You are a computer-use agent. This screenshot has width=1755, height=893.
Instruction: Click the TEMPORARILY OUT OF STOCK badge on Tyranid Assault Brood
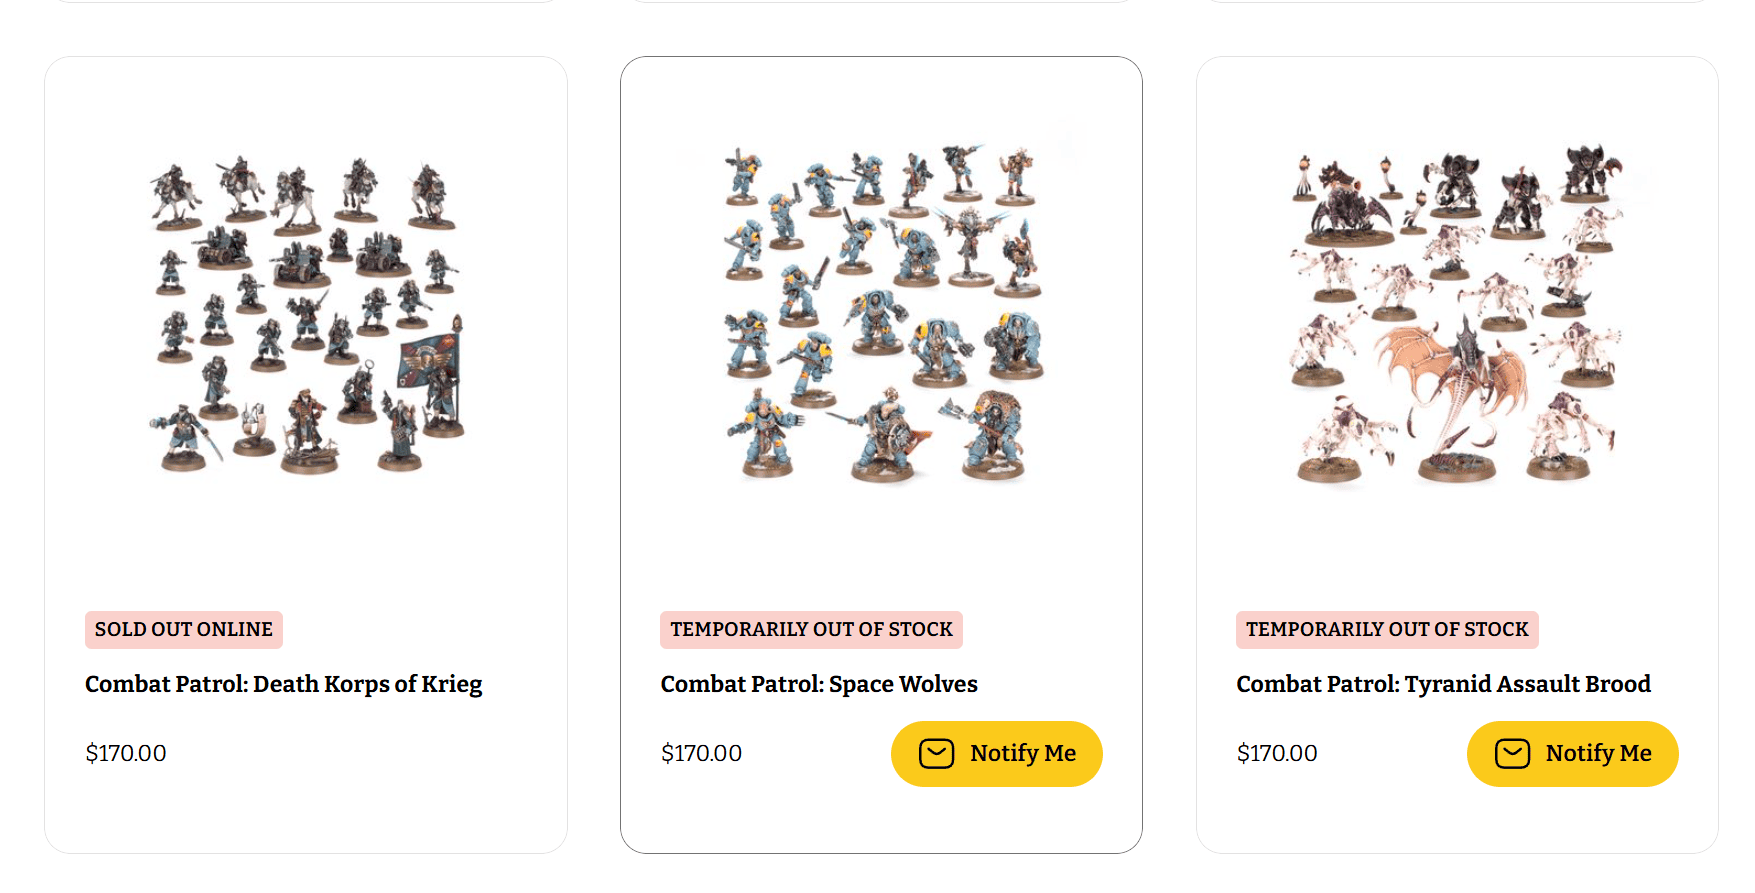(1386, 629)
